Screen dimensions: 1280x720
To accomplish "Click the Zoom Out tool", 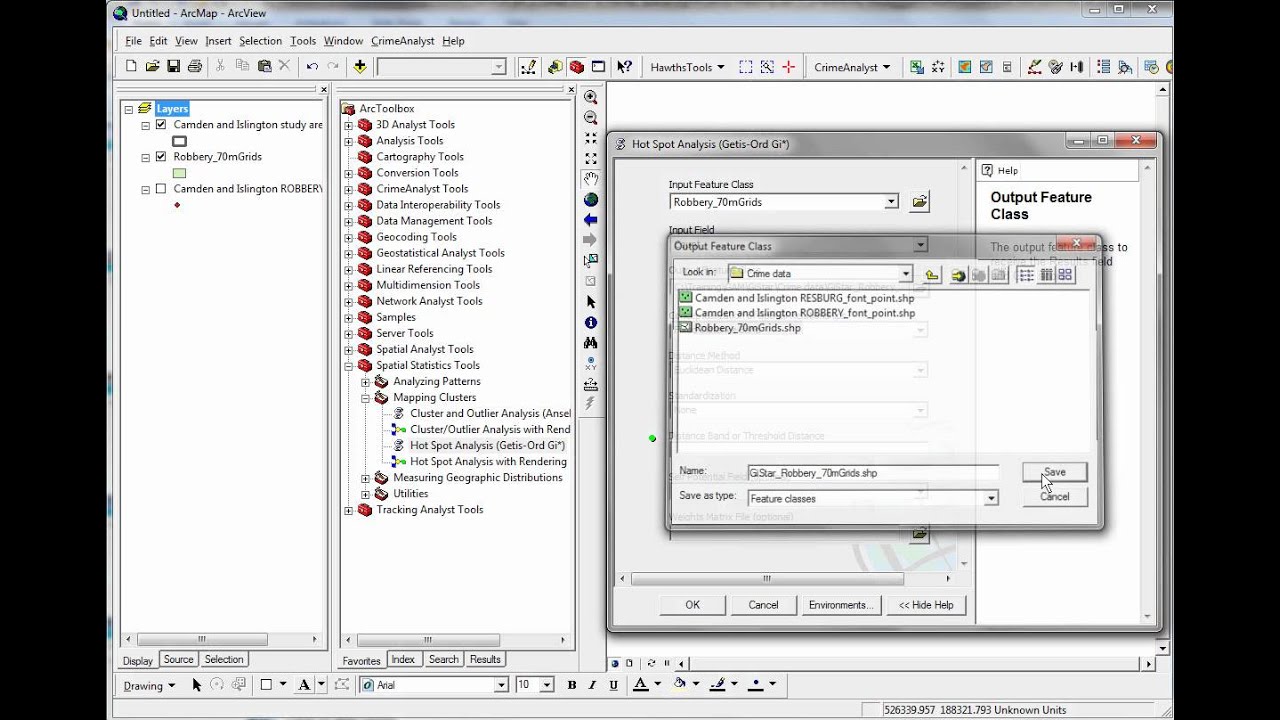I will pyautogui.click(x=590, y=117).
